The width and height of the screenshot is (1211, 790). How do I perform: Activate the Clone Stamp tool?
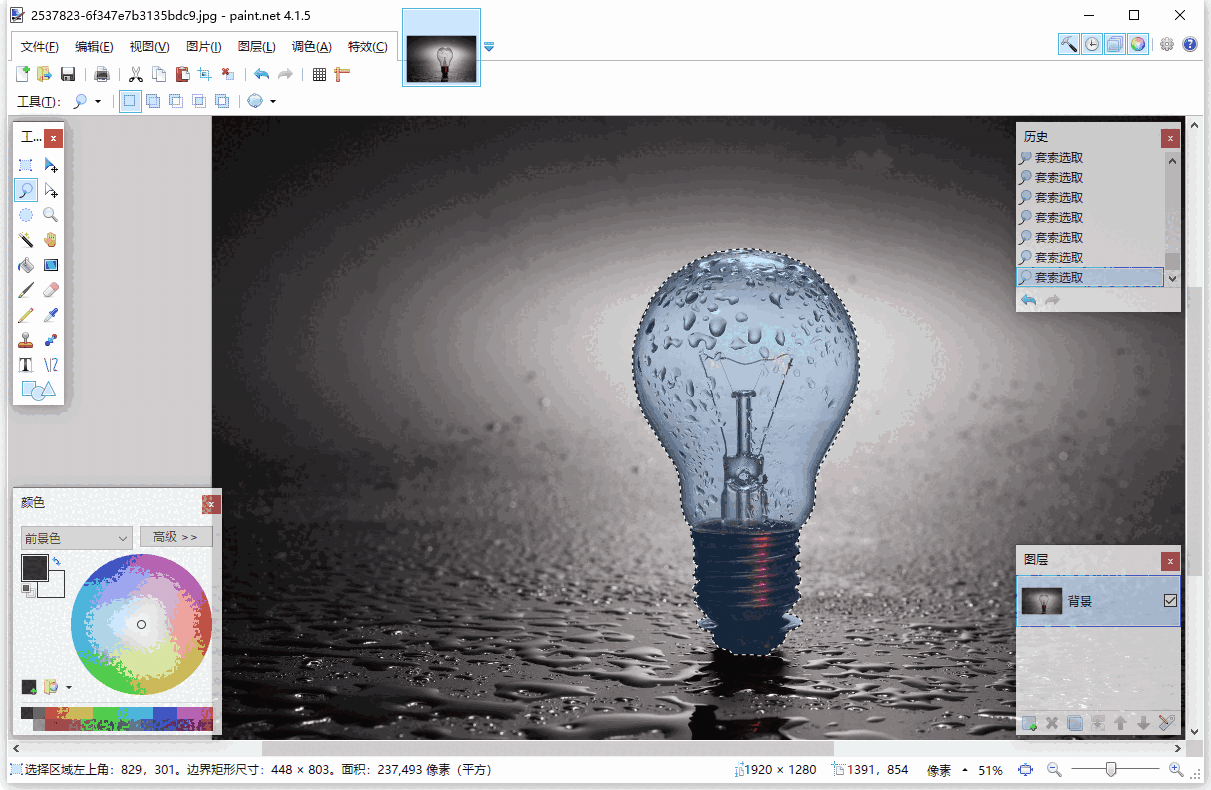(26, 339)
